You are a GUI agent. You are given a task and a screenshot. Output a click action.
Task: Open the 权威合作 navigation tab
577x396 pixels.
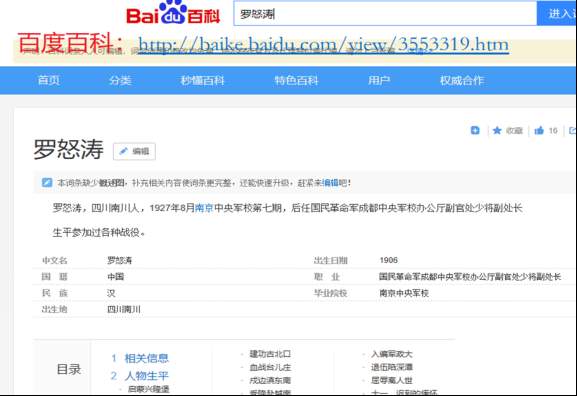pos(462,80)
